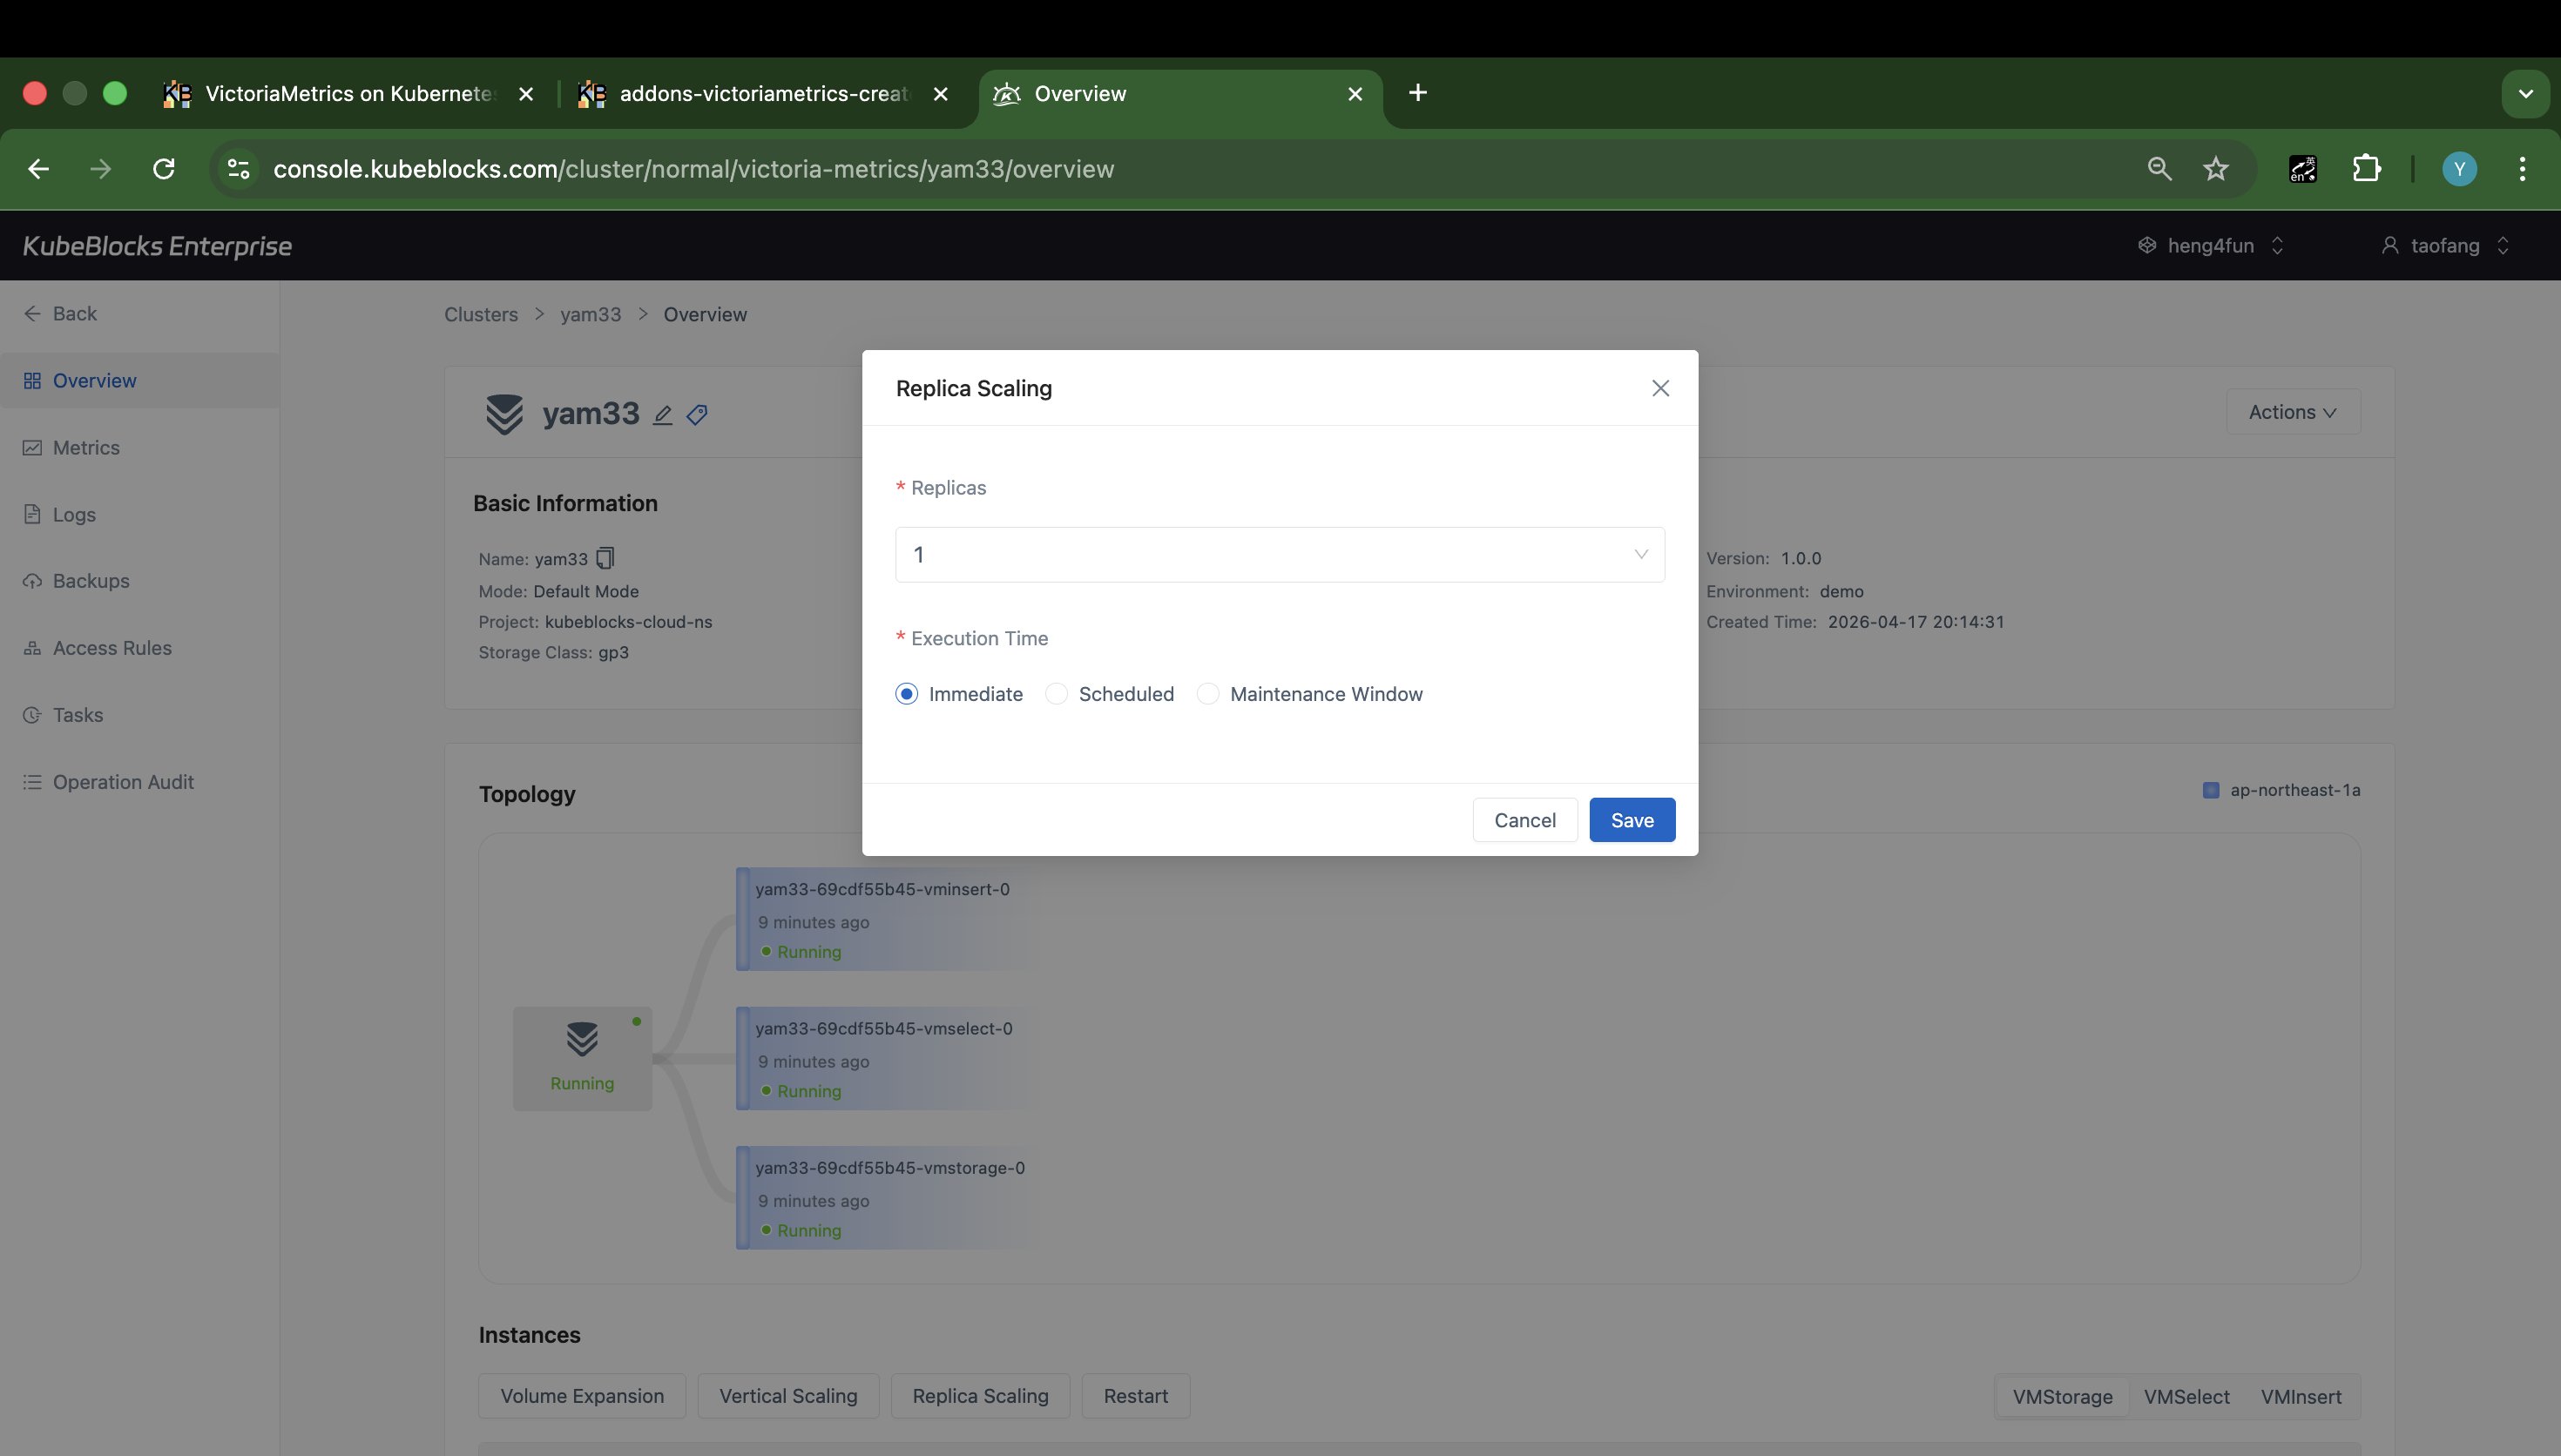The image size is (2561, 1456).
Task: Click the tag icon next to yam33
Action: click(697, 415)
